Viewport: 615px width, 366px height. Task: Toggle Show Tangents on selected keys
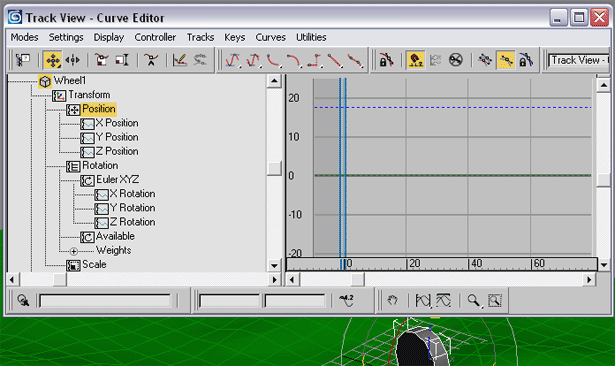click(505, 60)
